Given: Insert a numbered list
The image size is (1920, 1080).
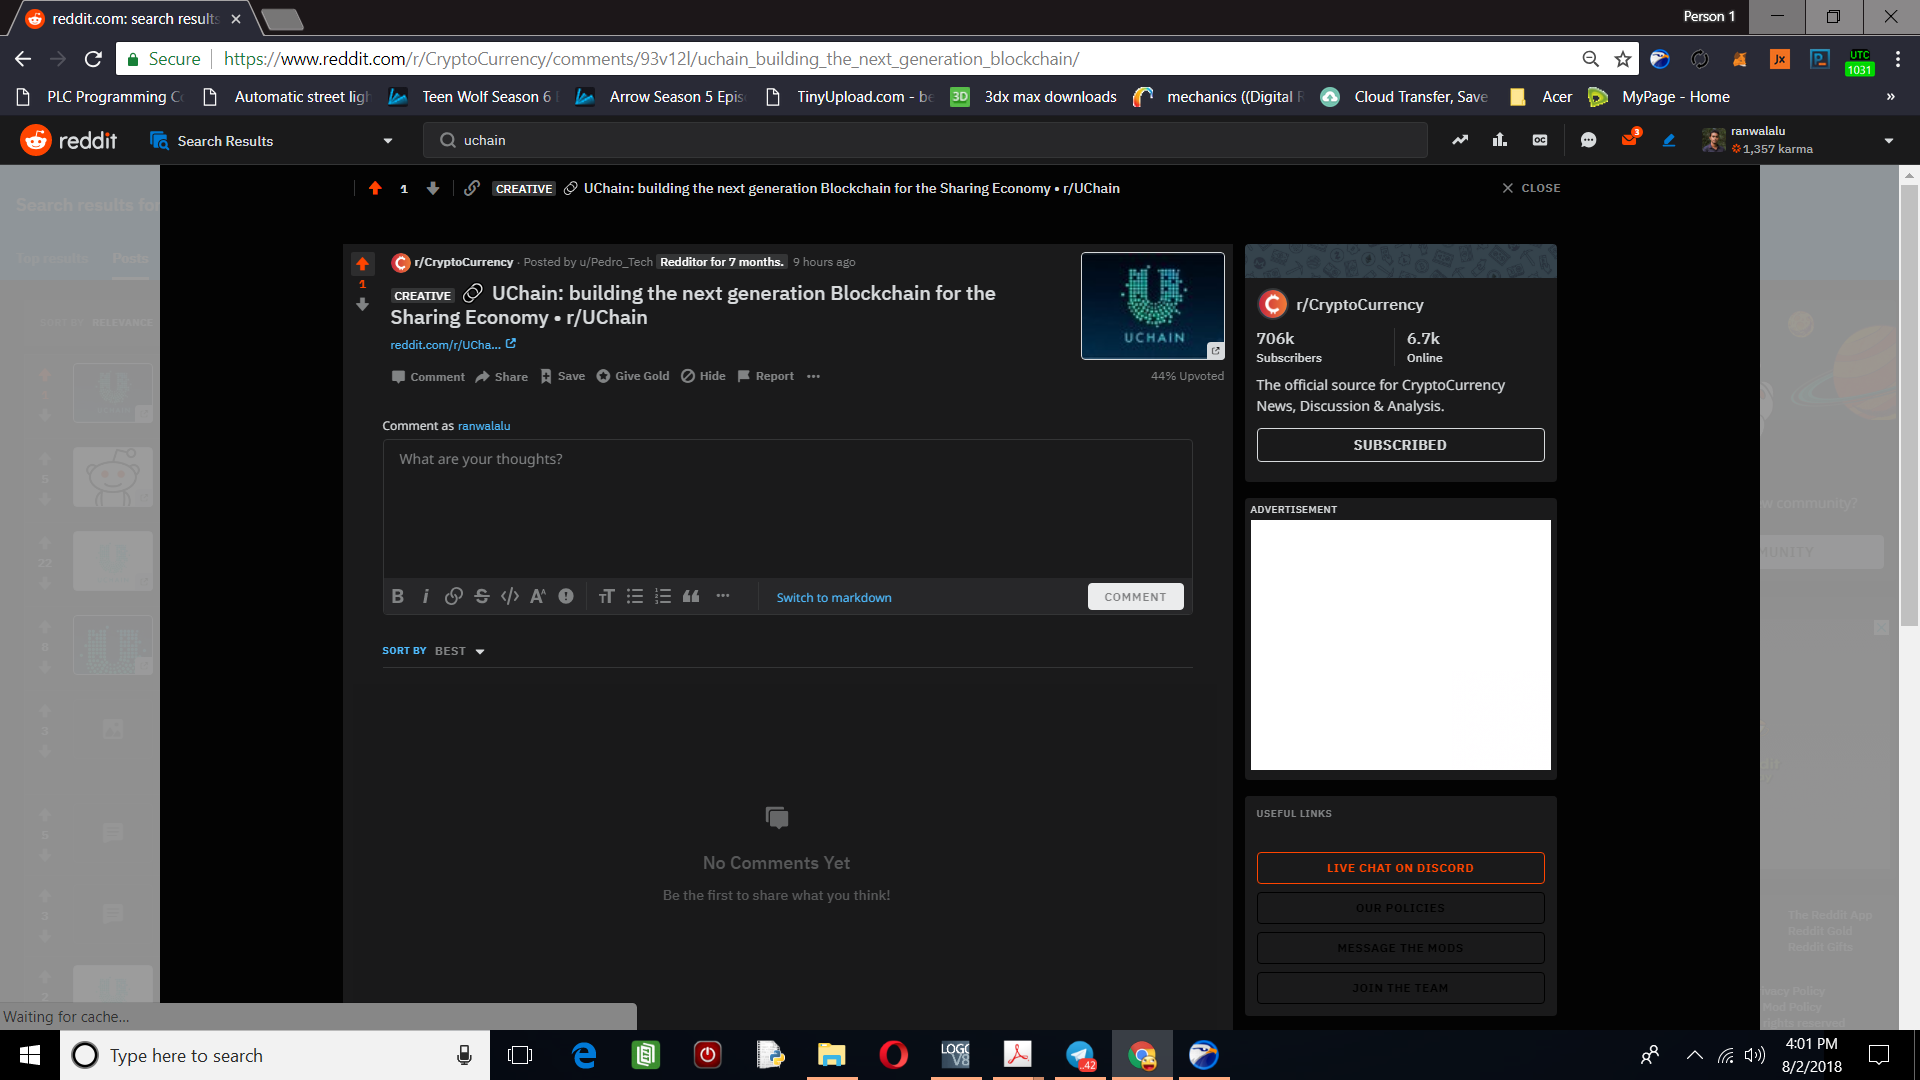Looking at the screenshot, I should [x=662, y=597].
